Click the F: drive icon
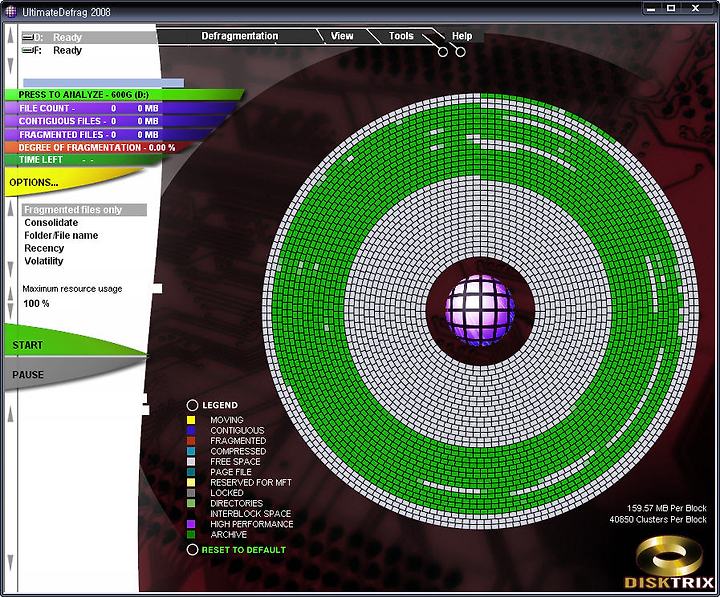This screenshot has height=597, width=720. point(28,50)
